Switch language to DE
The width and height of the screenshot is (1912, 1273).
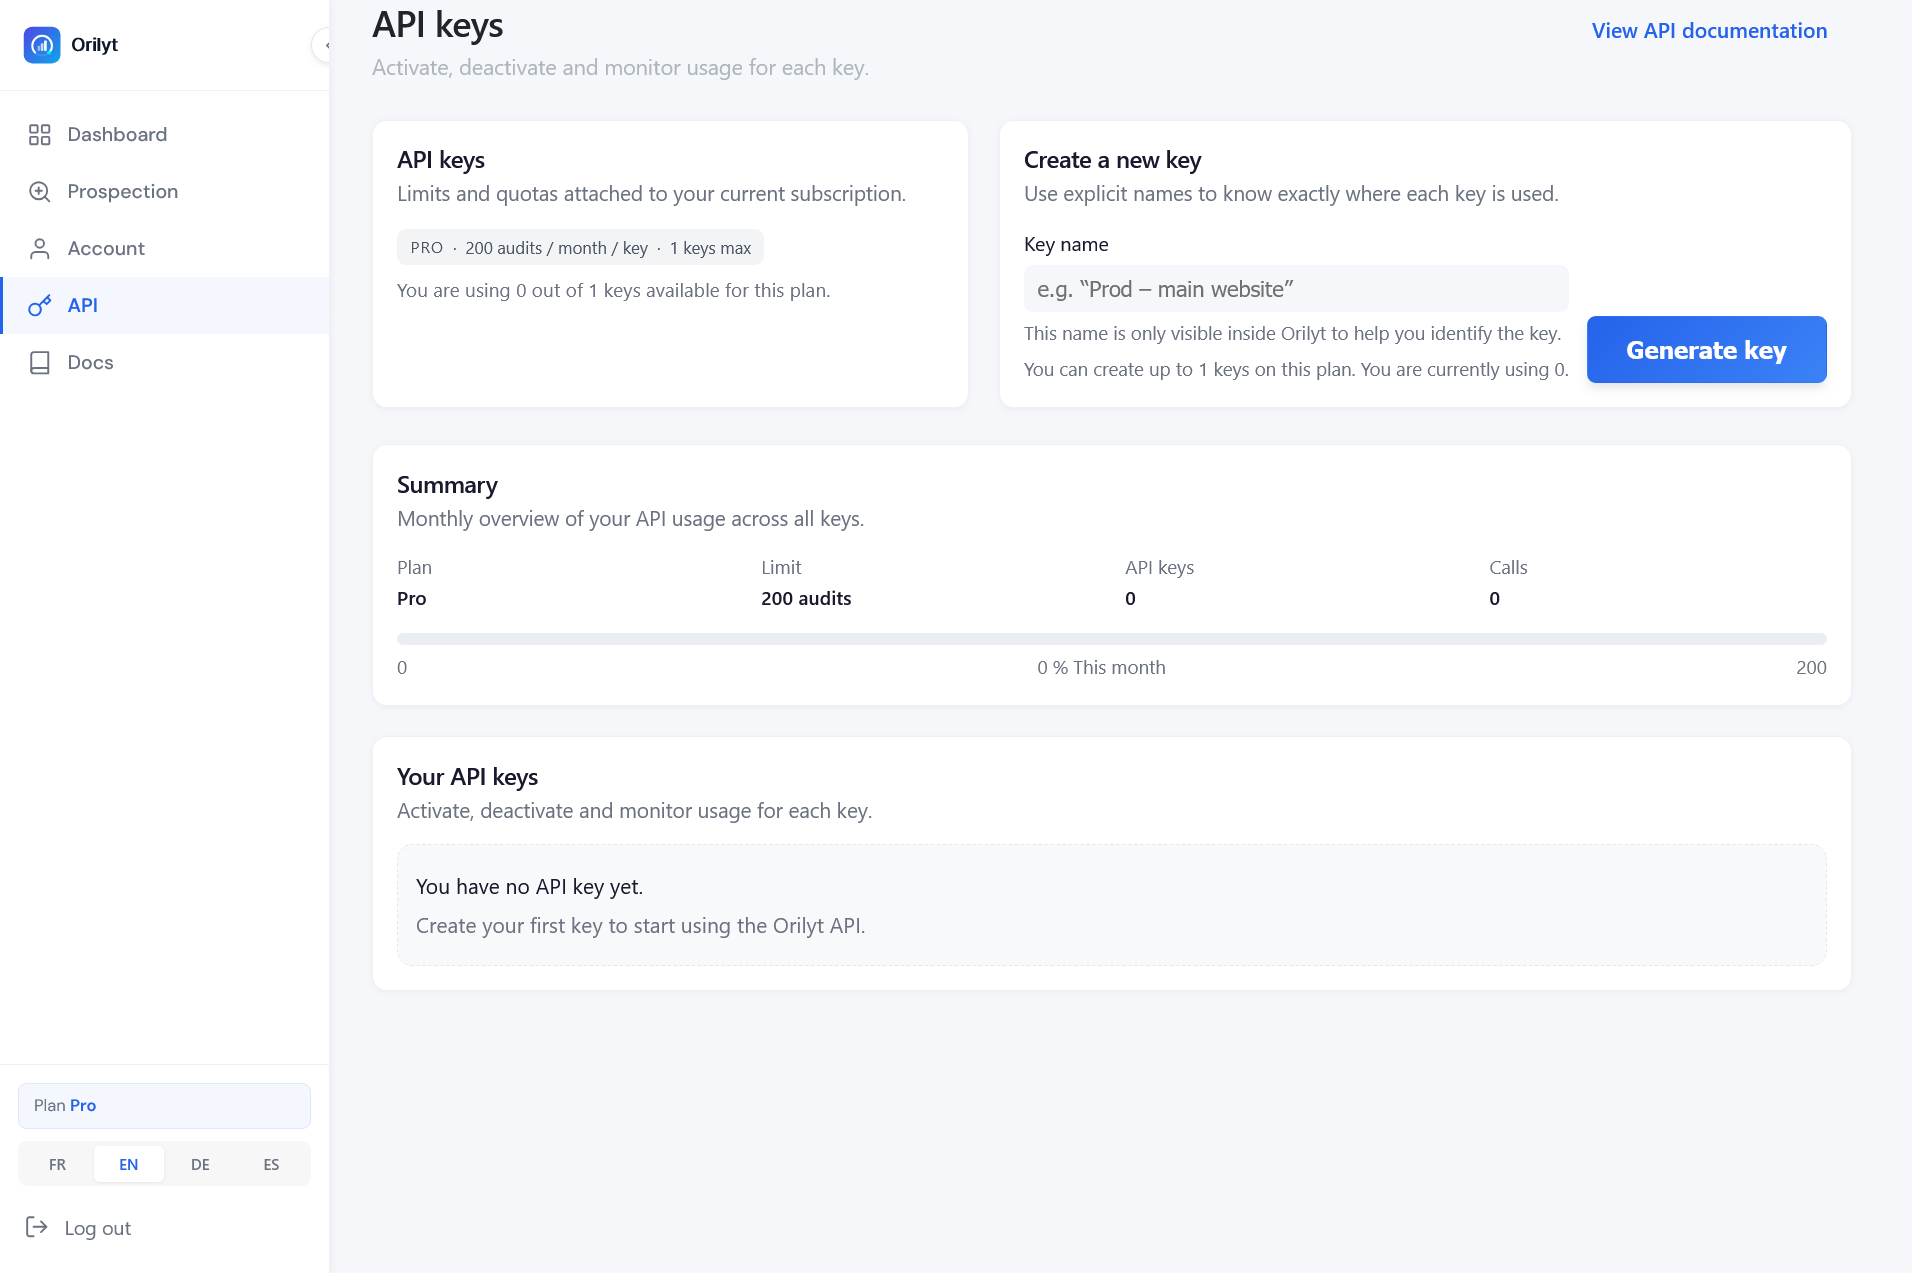point(200,1165)
